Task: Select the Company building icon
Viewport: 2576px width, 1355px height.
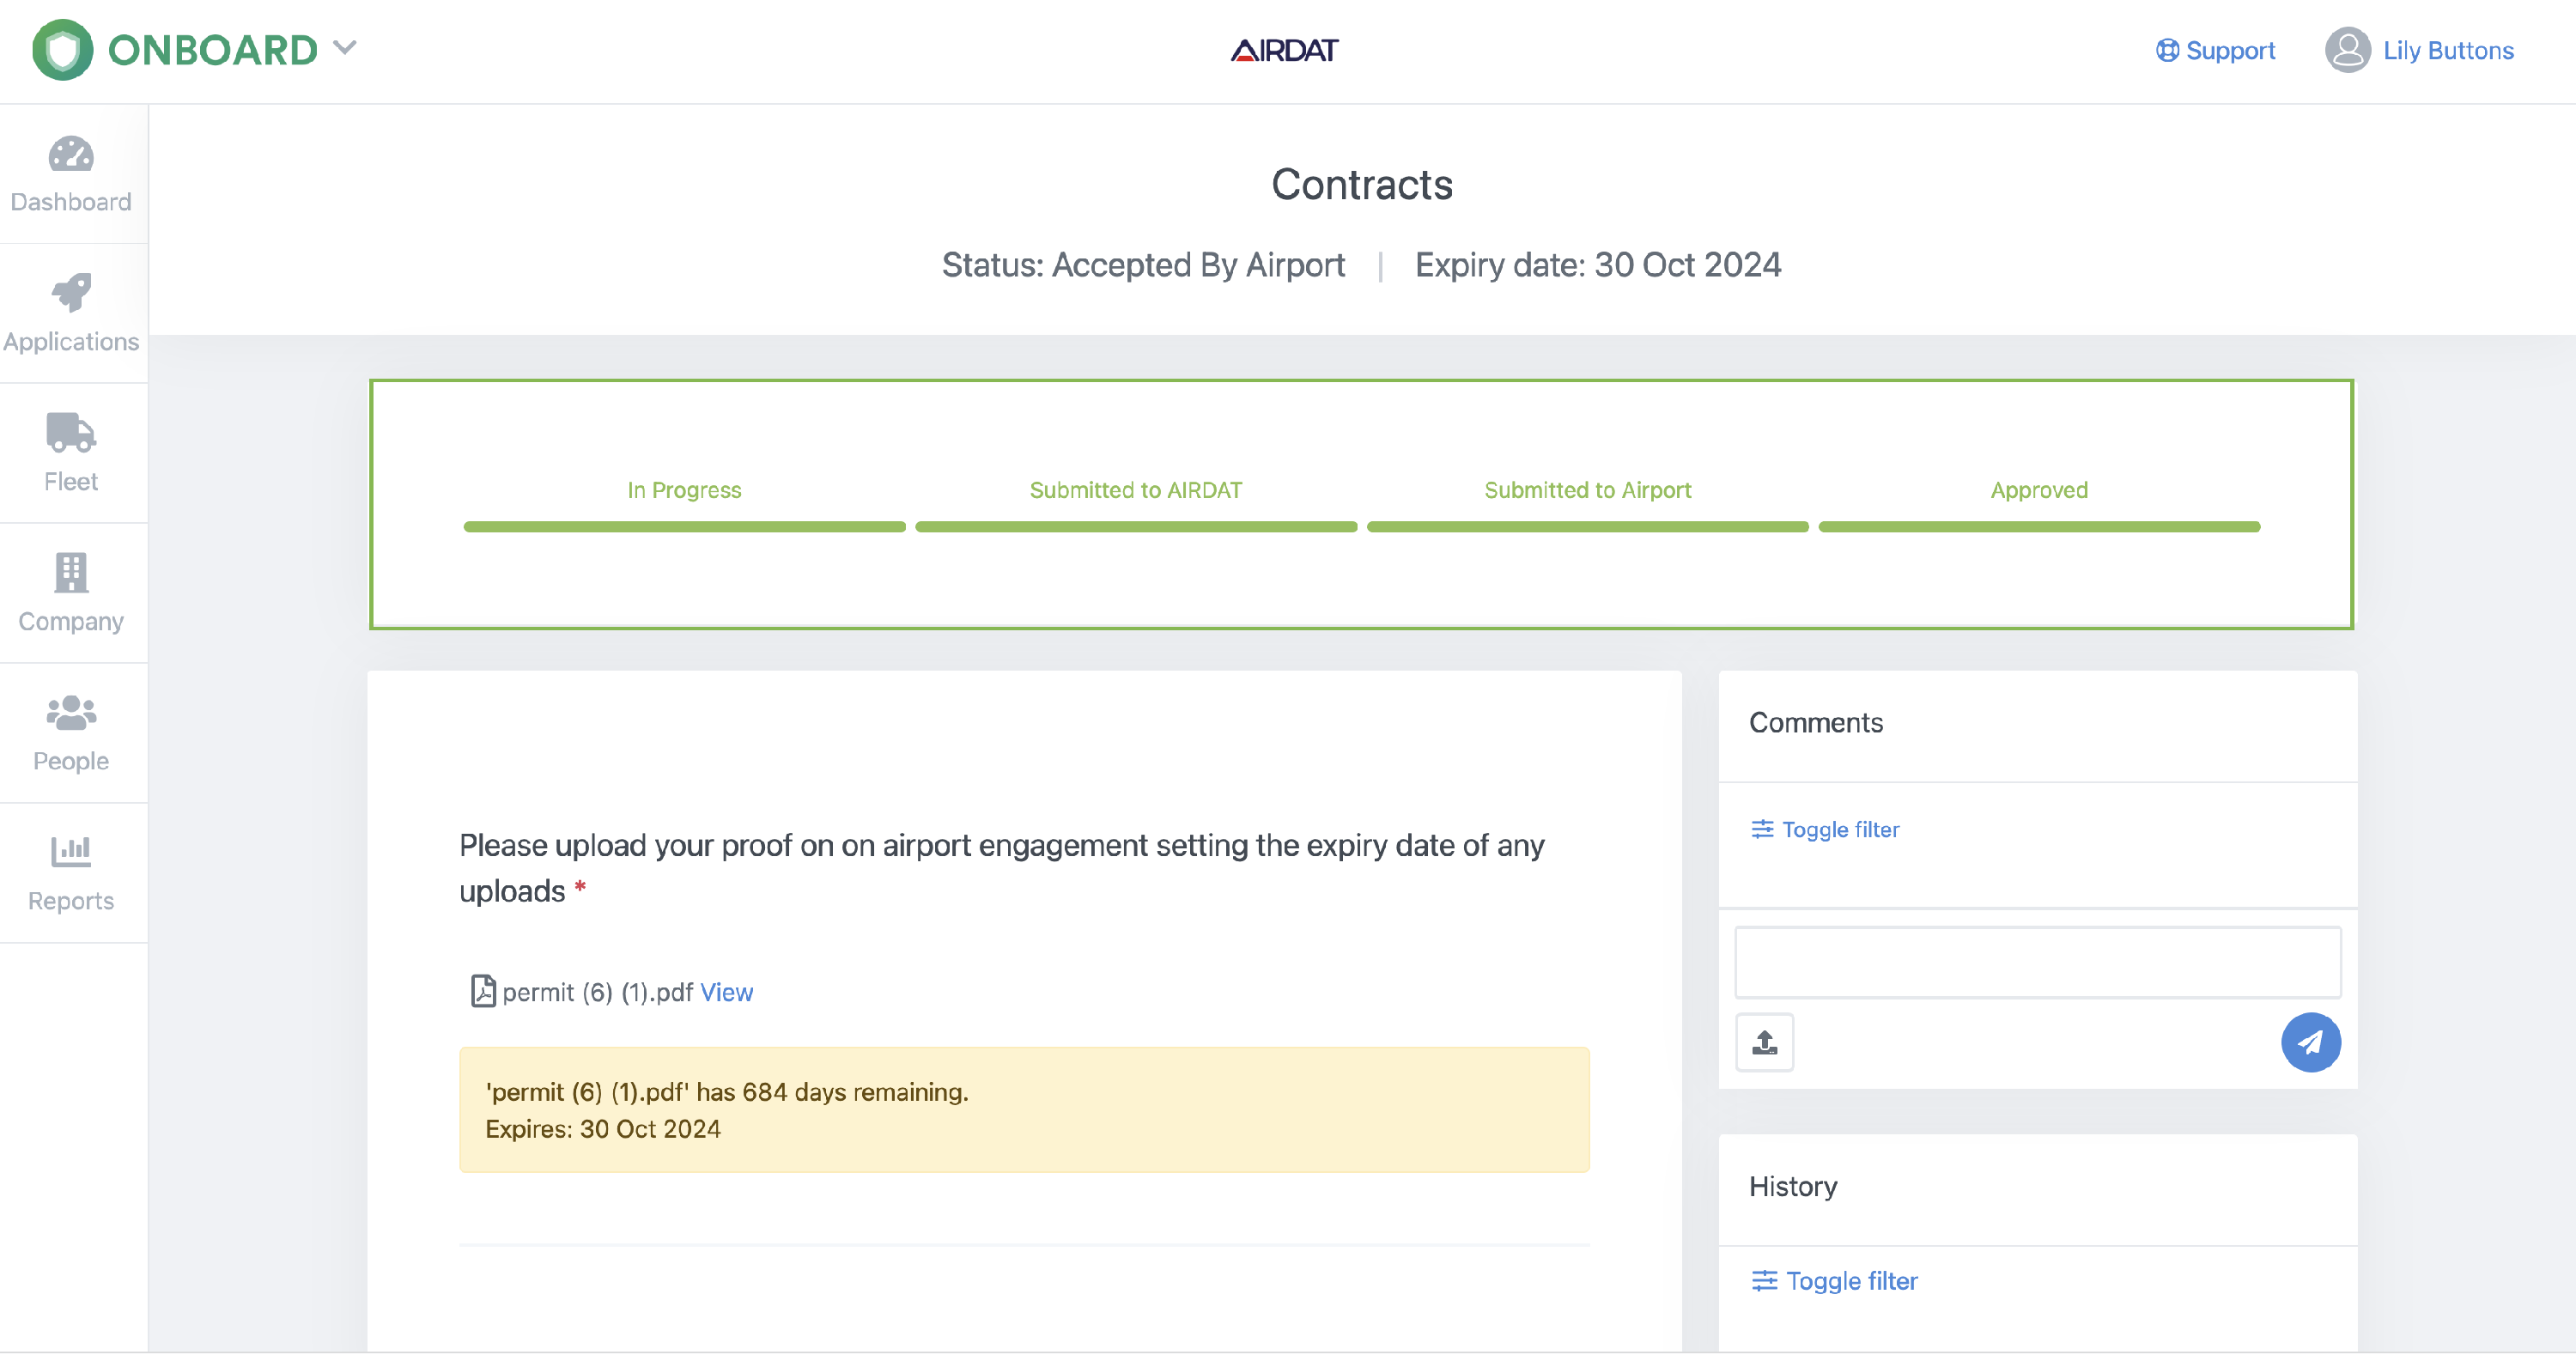Action: coord(71,573)
